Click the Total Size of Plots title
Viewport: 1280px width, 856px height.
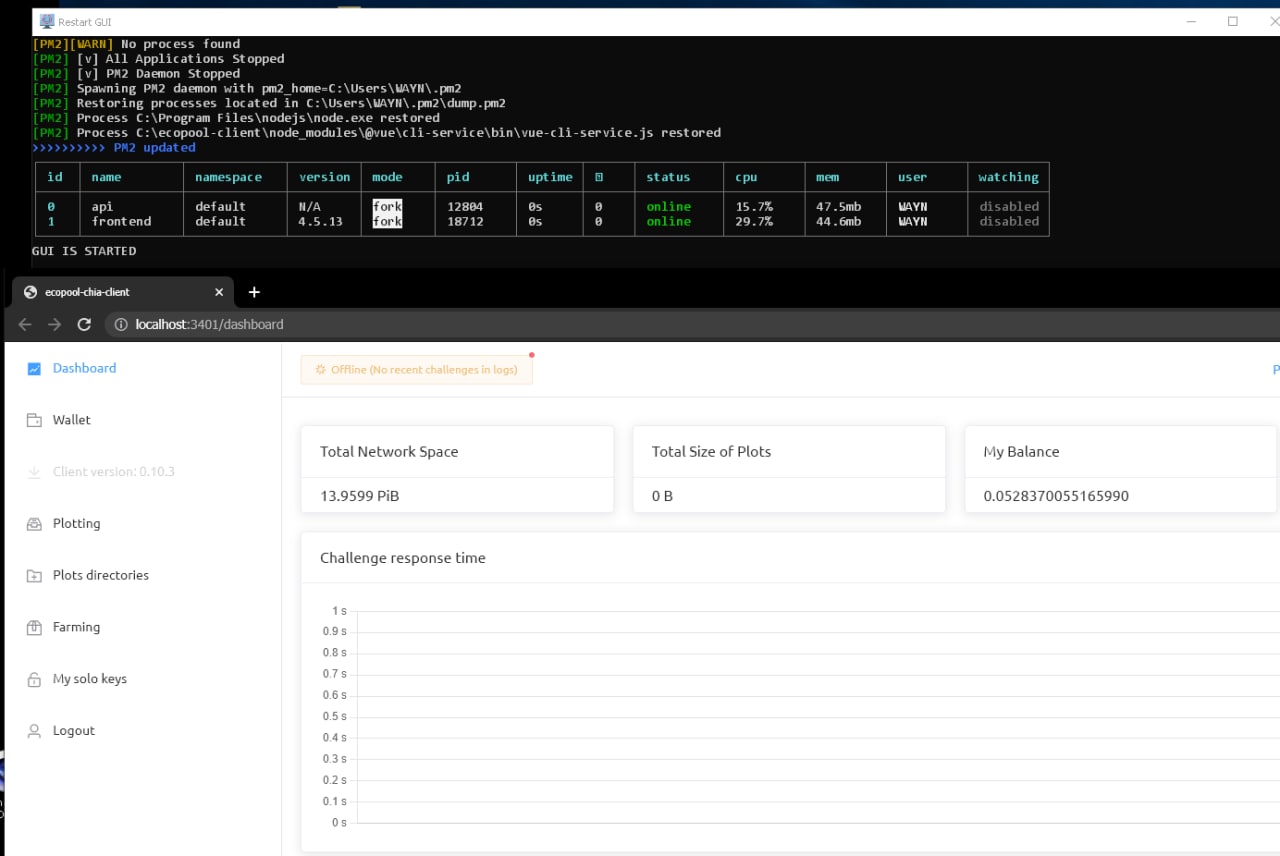(x=711, y=452)
